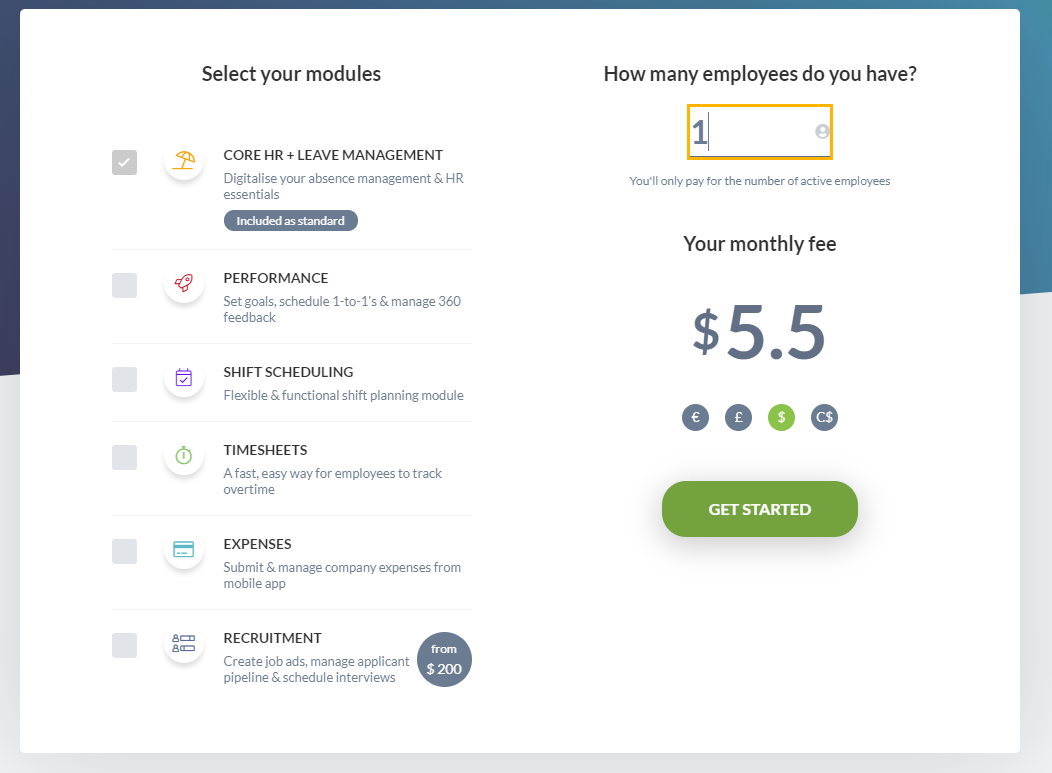The width and height of the screenshot is (1052, 773).
Task: Click the 'from $200' price badge
Action: click(444, 660)
